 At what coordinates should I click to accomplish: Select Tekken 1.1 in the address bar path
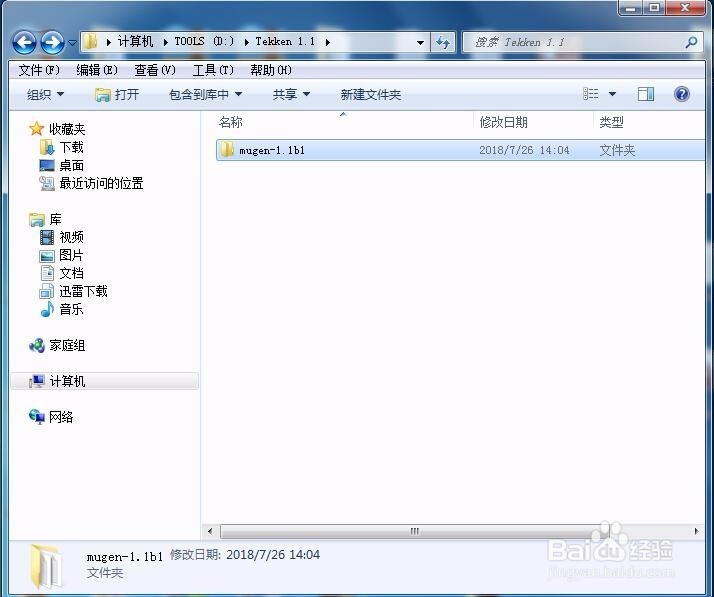click(x=285, y=42)
